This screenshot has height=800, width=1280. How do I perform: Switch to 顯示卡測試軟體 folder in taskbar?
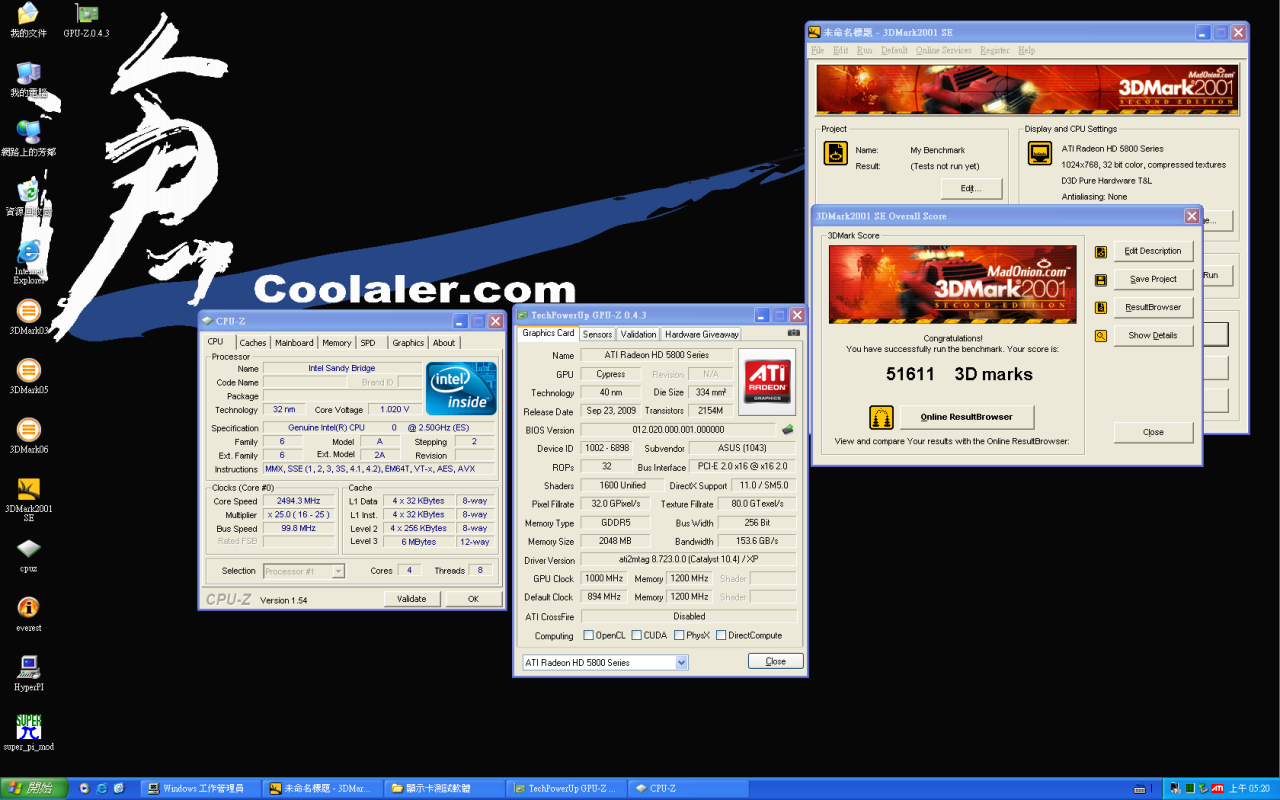click(444, 789)
